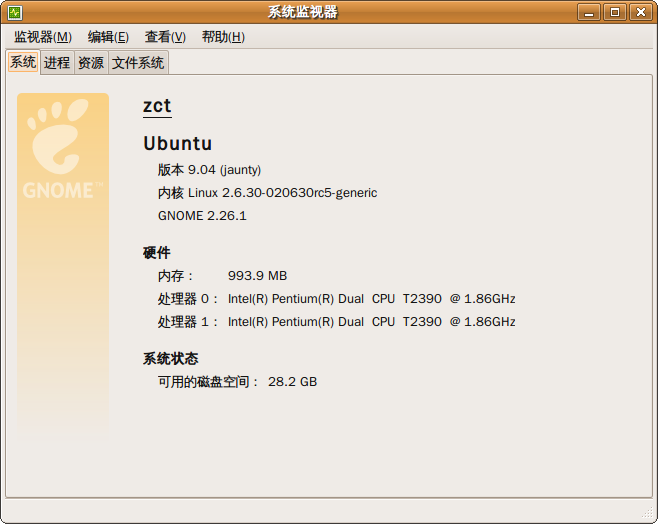Maximize the System Monitor window
Viewport: 658px width, 524px height.
point(615,12)
